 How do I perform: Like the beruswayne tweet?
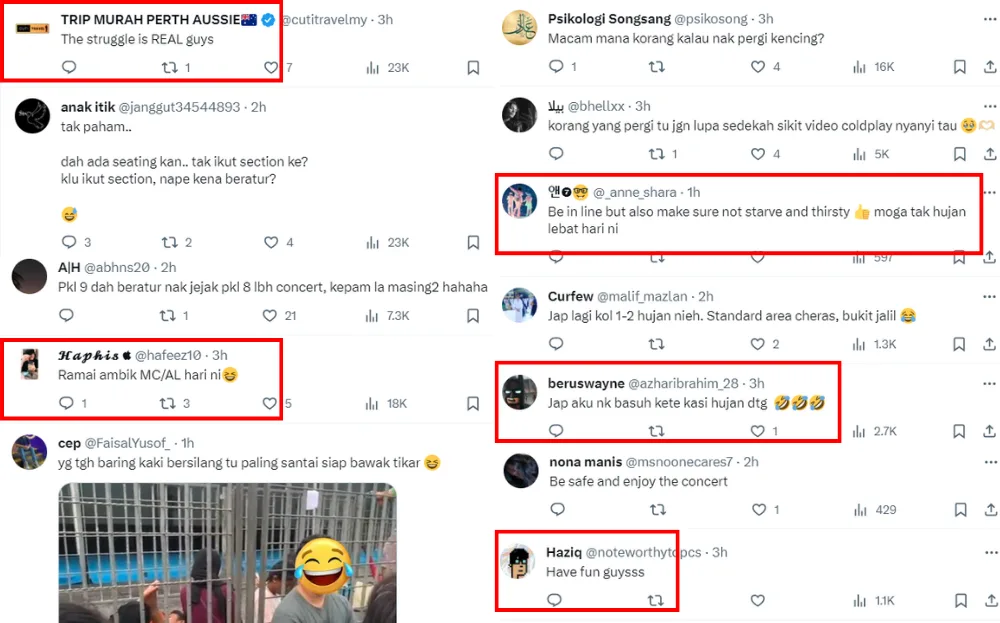[x=759, y=431]
